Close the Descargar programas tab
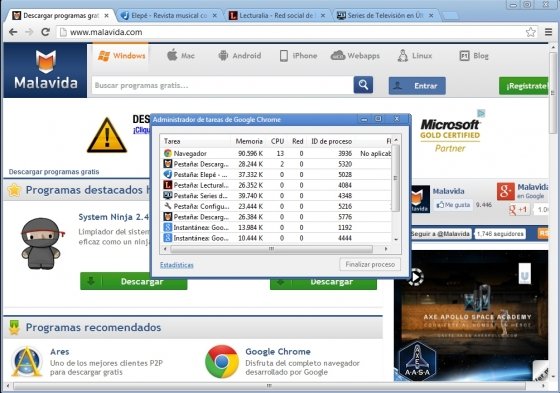 point(106,16)
